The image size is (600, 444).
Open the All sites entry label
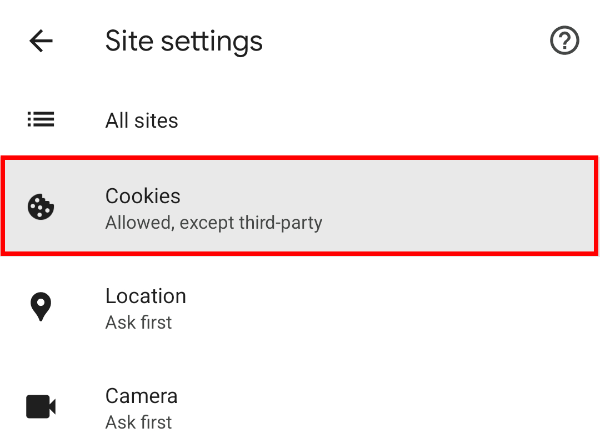click(141, 121)
